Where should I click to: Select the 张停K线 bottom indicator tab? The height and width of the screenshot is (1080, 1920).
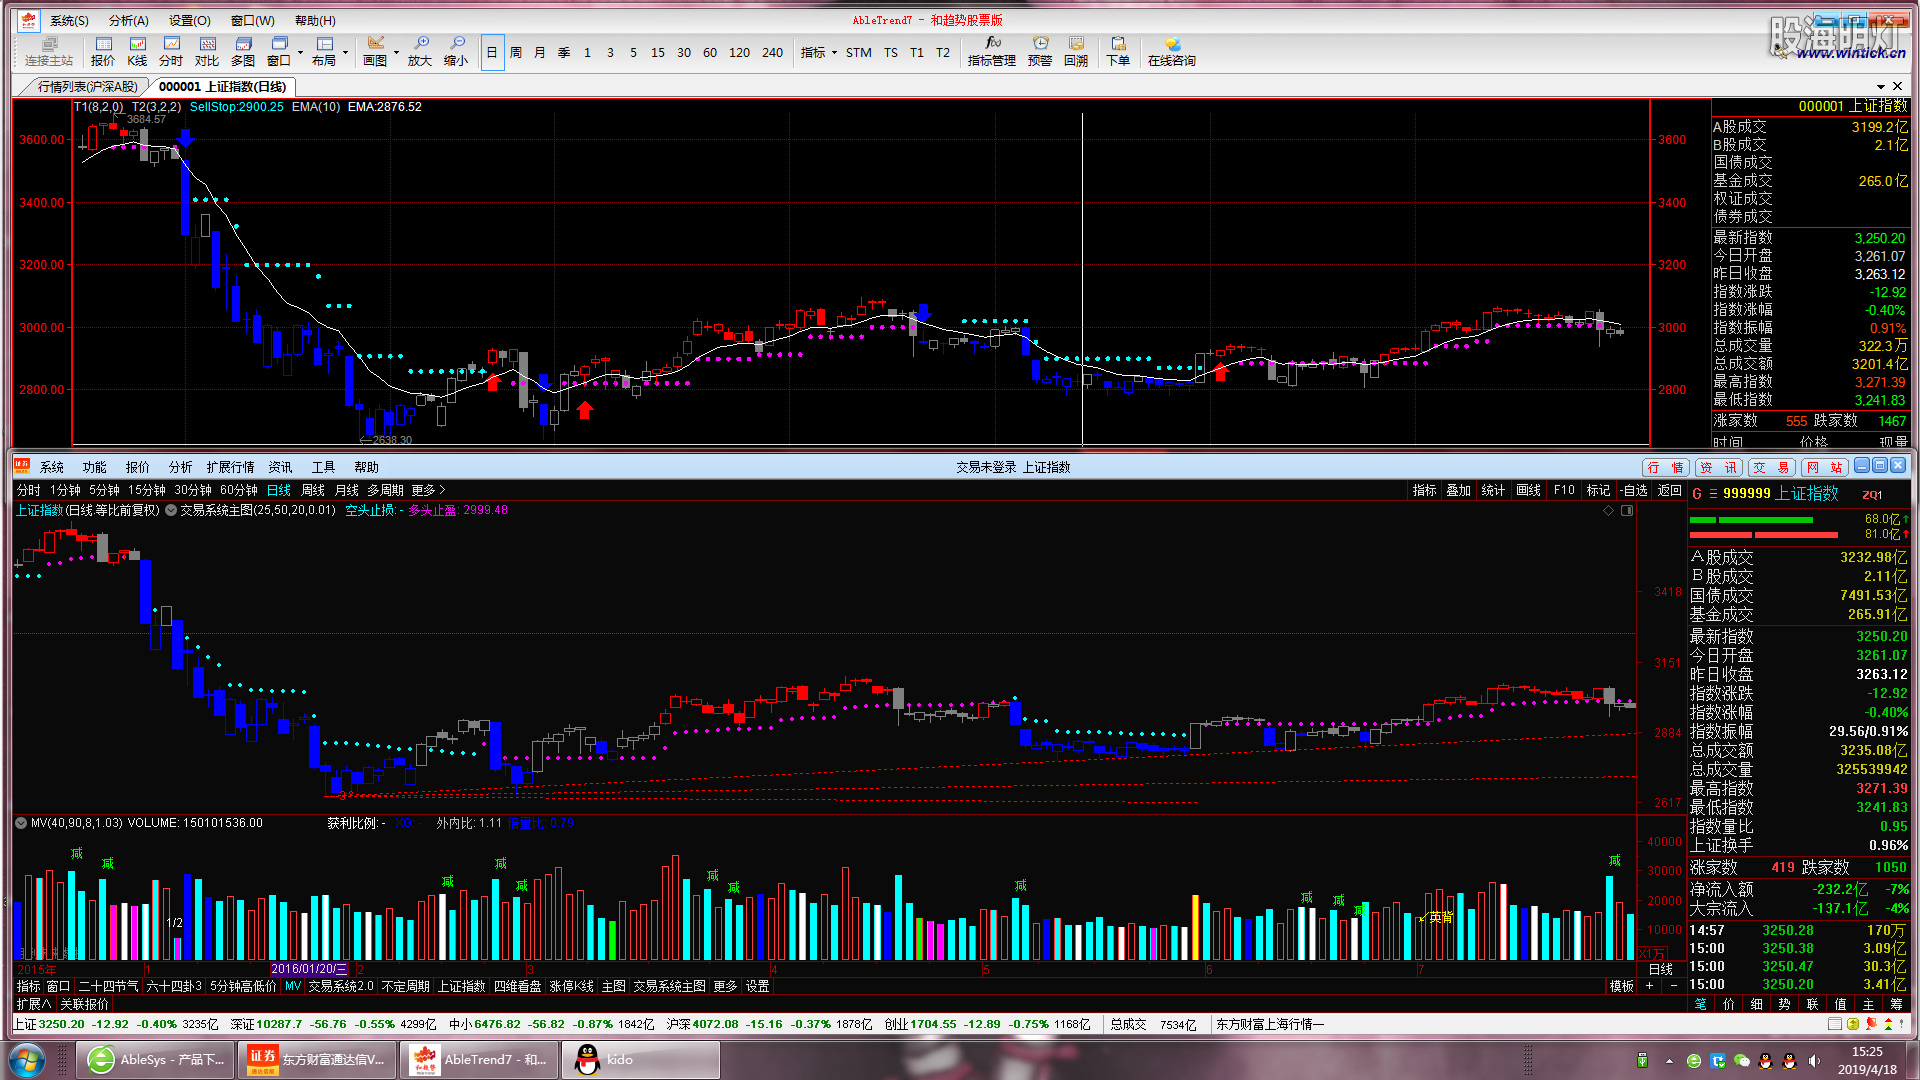tap(571, 986)
